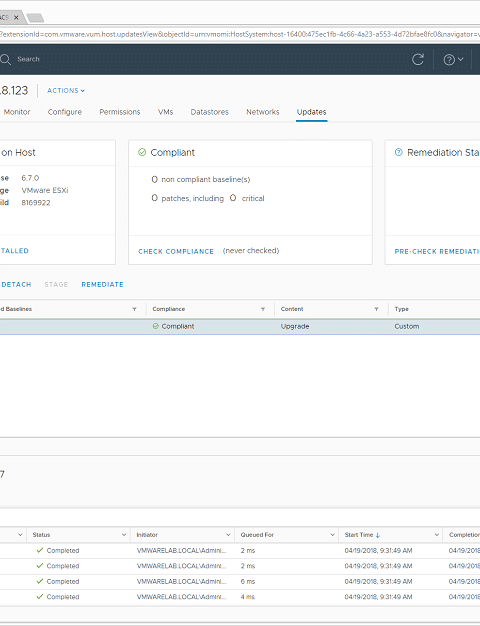480x626 pixels.
Task: Click the Remediation Status info icon
Action: pos(398,152)
